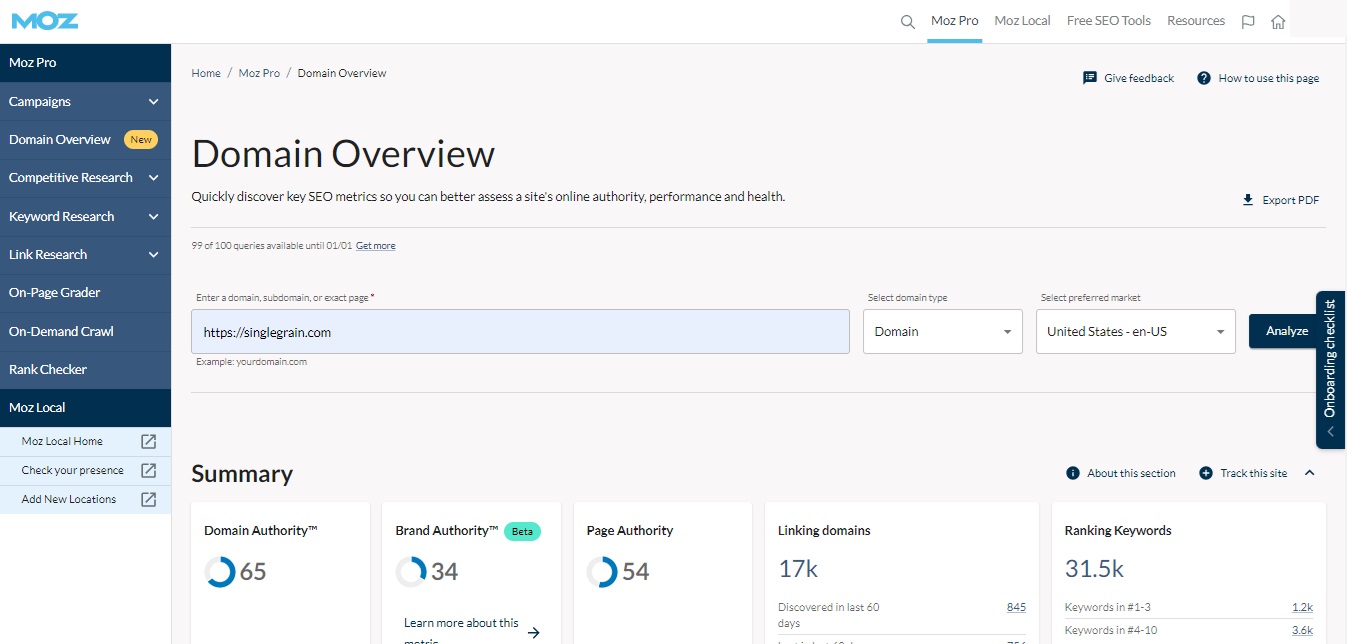Expand the Link Research sidebar menu

pos(153,255)
